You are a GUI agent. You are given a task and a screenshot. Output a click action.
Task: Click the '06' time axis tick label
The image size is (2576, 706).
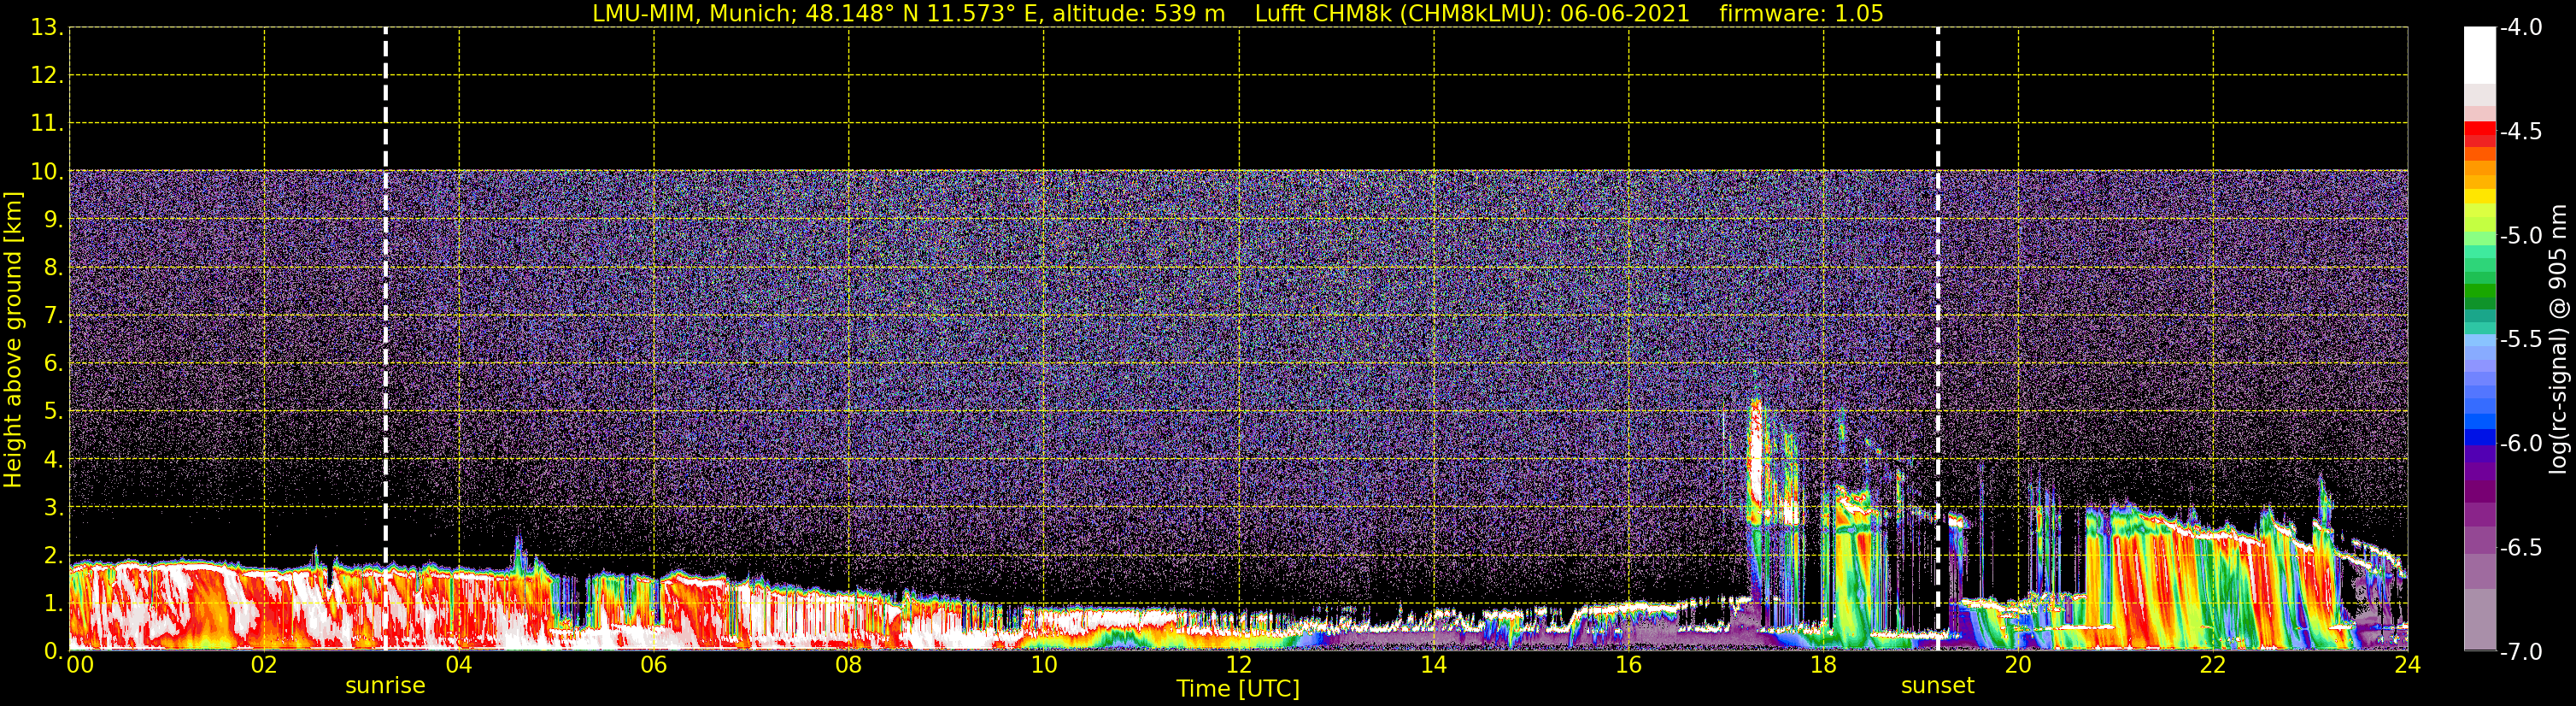coord(654,665)
